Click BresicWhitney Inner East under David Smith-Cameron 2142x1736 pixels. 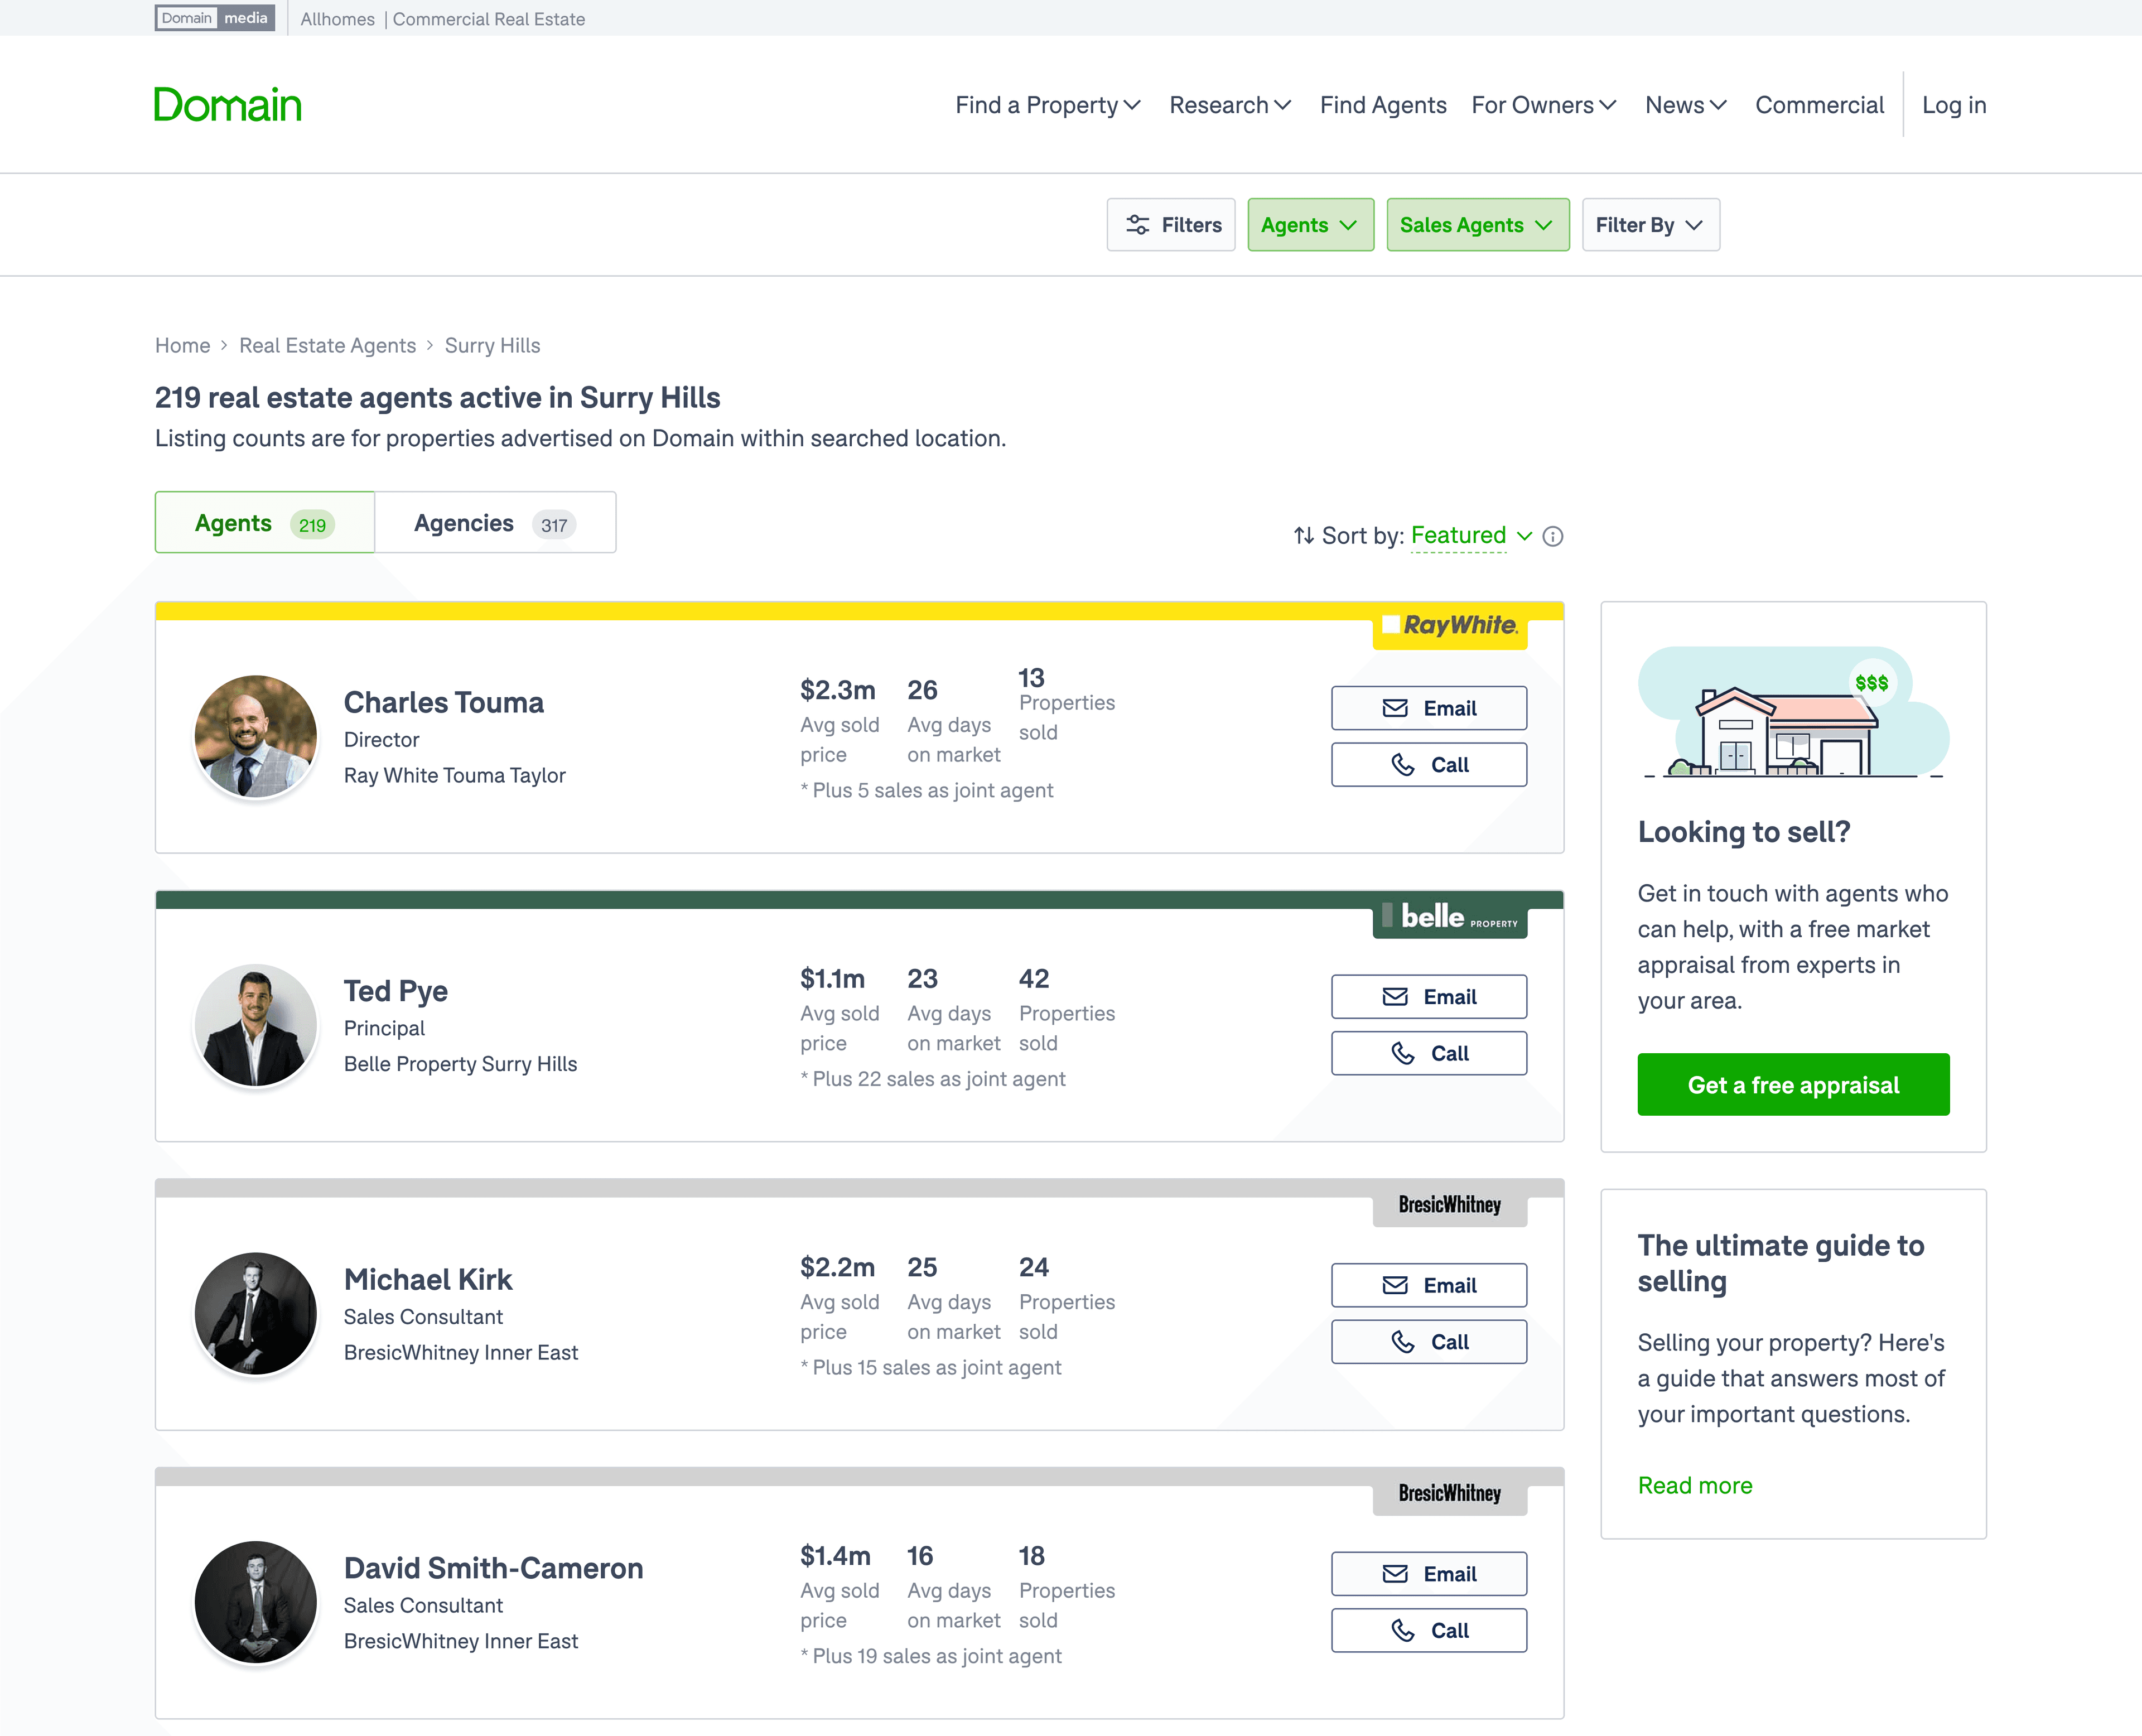click(x=460, y=1641)
